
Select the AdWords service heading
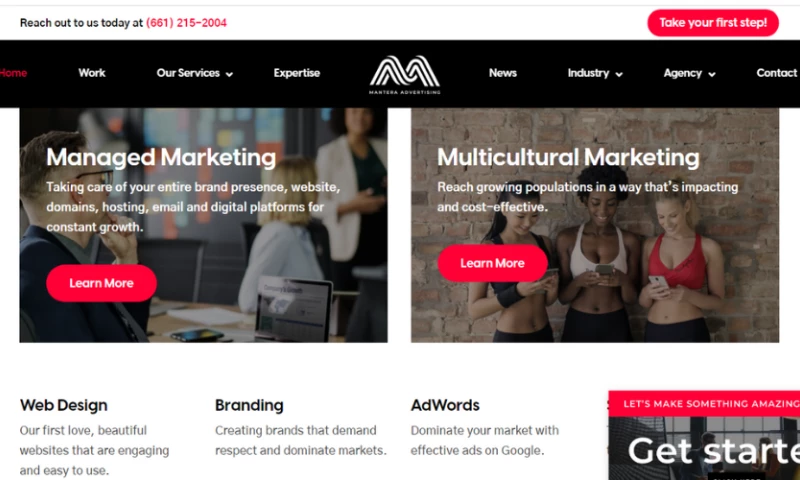coord(445,405)
